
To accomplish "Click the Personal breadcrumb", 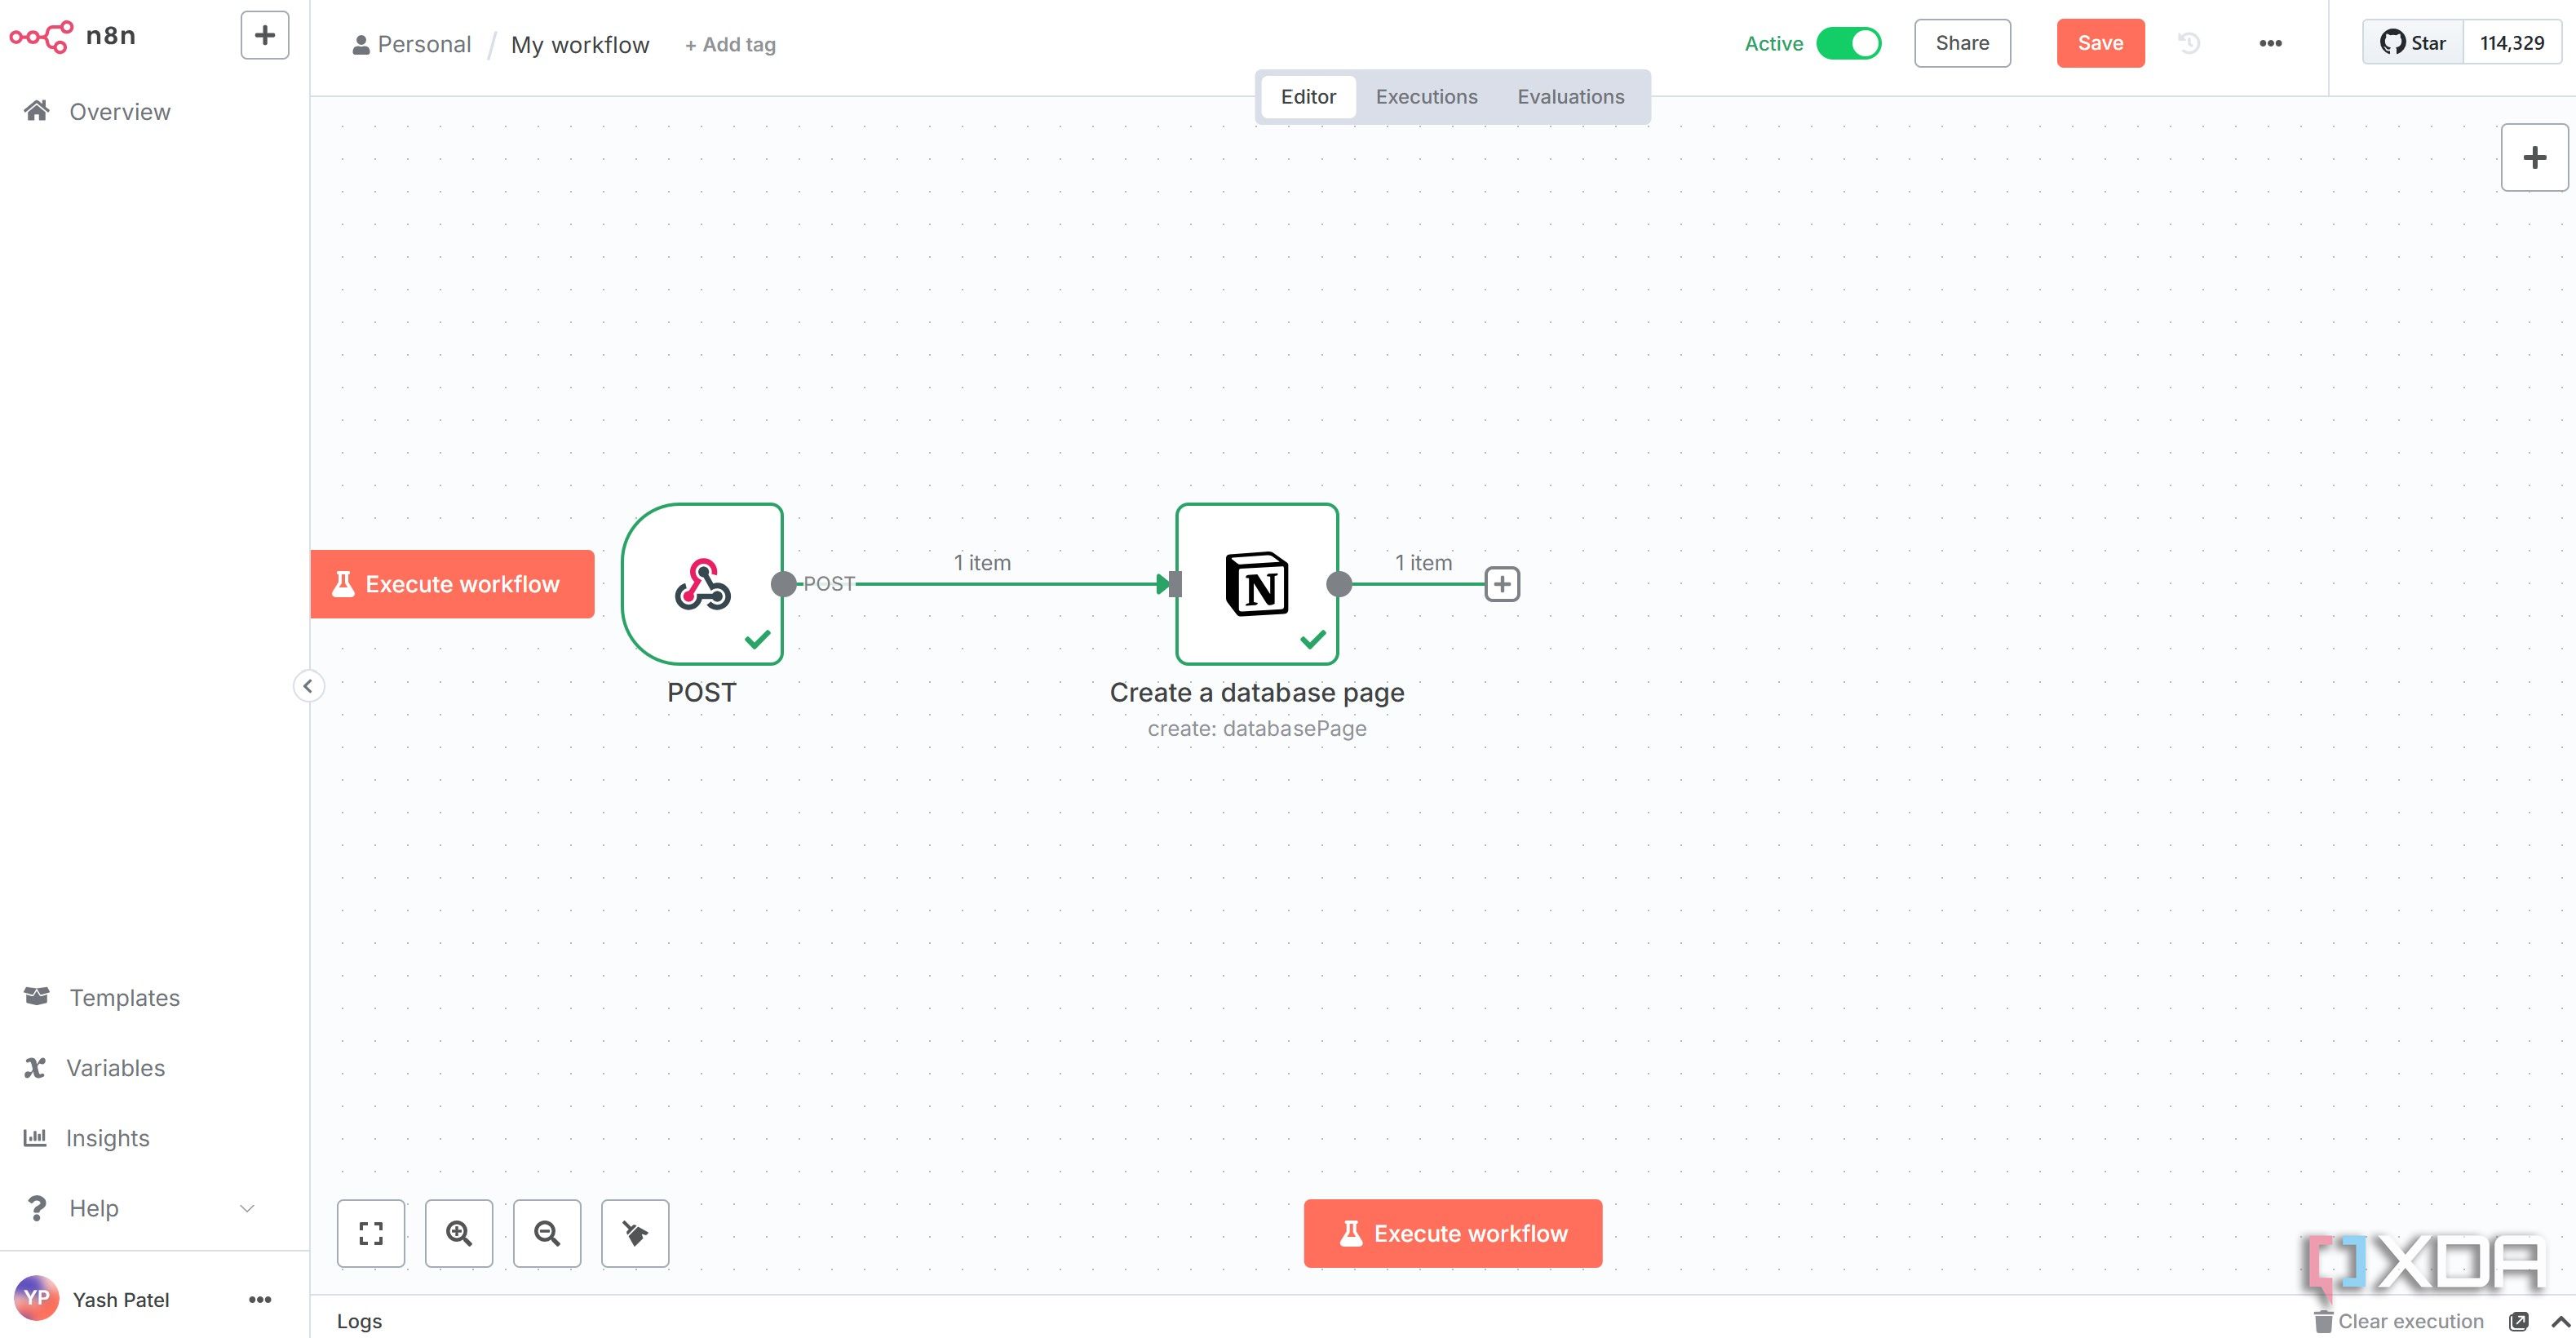I will coord(412,45).
